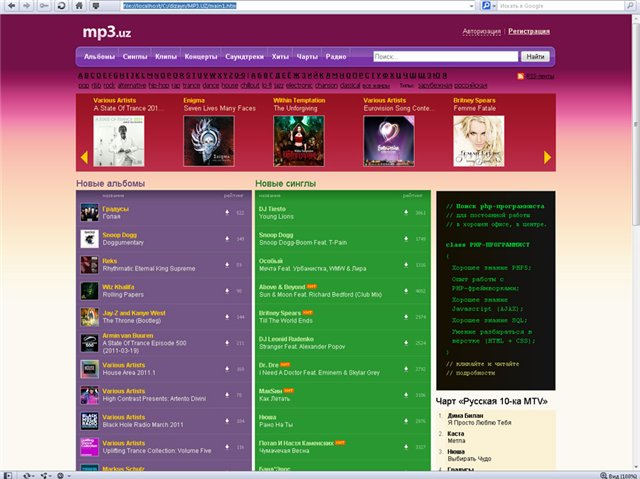Download Jay-Z and Kanye West The Throne
The width and height of the screenshot is (640, 479).
(227, 317)
